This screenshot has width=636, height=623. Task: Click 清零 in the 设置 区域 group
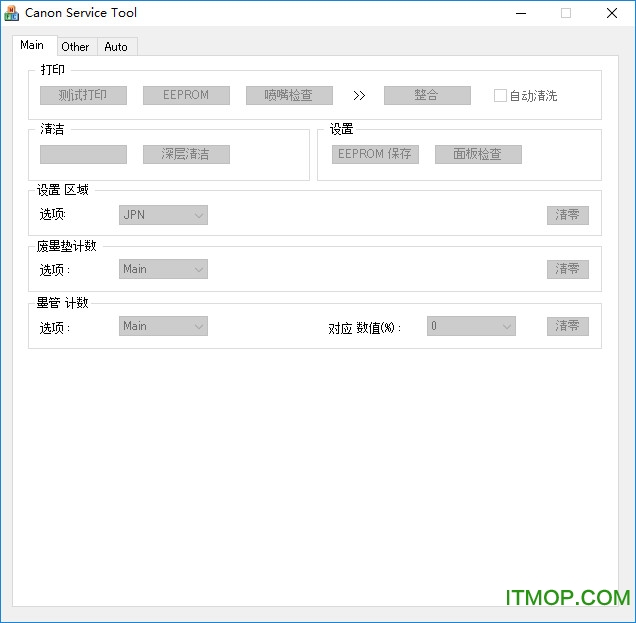567,215
